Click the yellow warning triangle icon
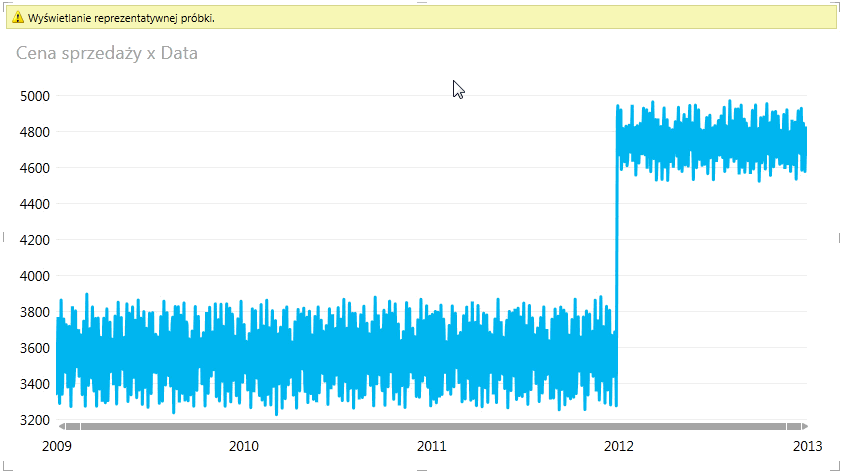The height and width of the screenshot is (476, 848). 17,18
